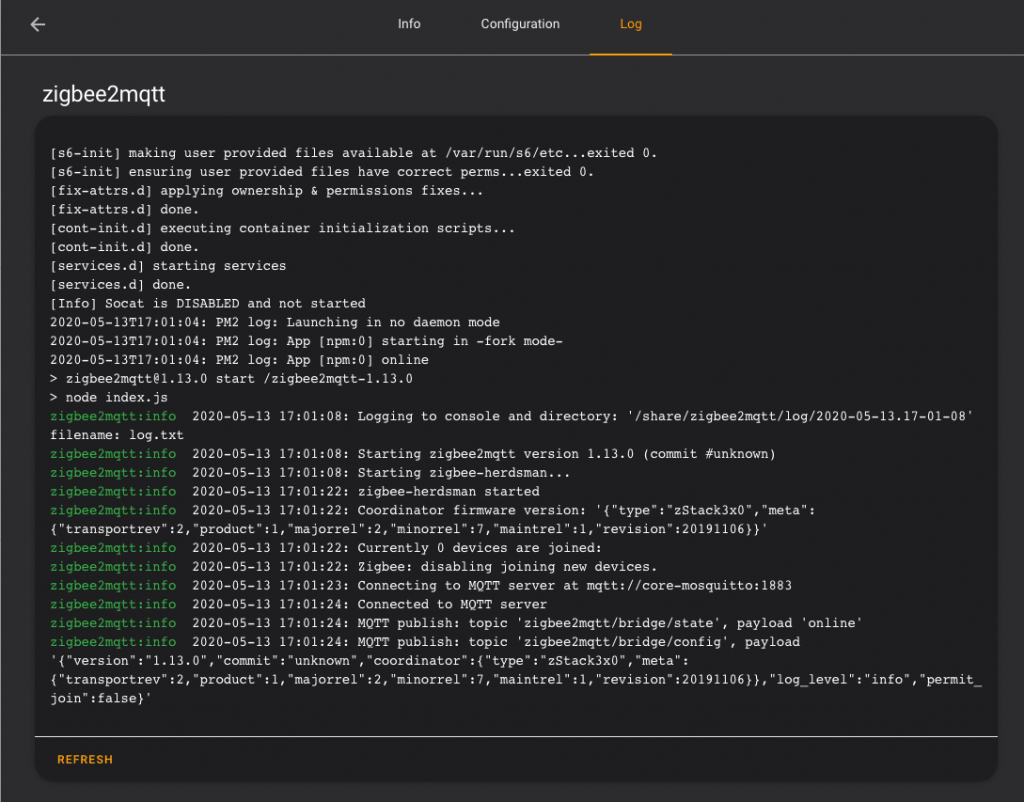Switch to the Info tab
1024x802 pixels.
pyautogui.click(x=409, y=24)
